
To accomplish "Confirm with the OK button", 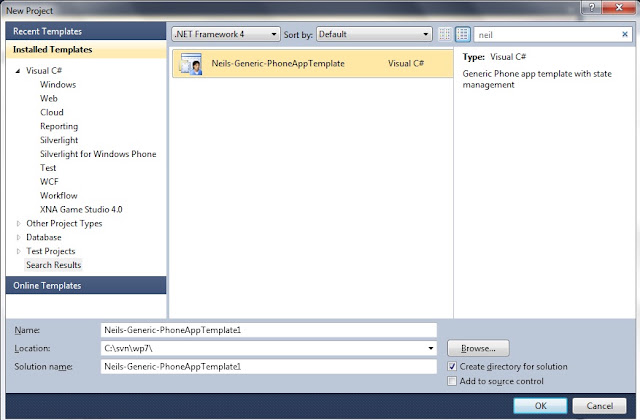I will pos(540,406).
